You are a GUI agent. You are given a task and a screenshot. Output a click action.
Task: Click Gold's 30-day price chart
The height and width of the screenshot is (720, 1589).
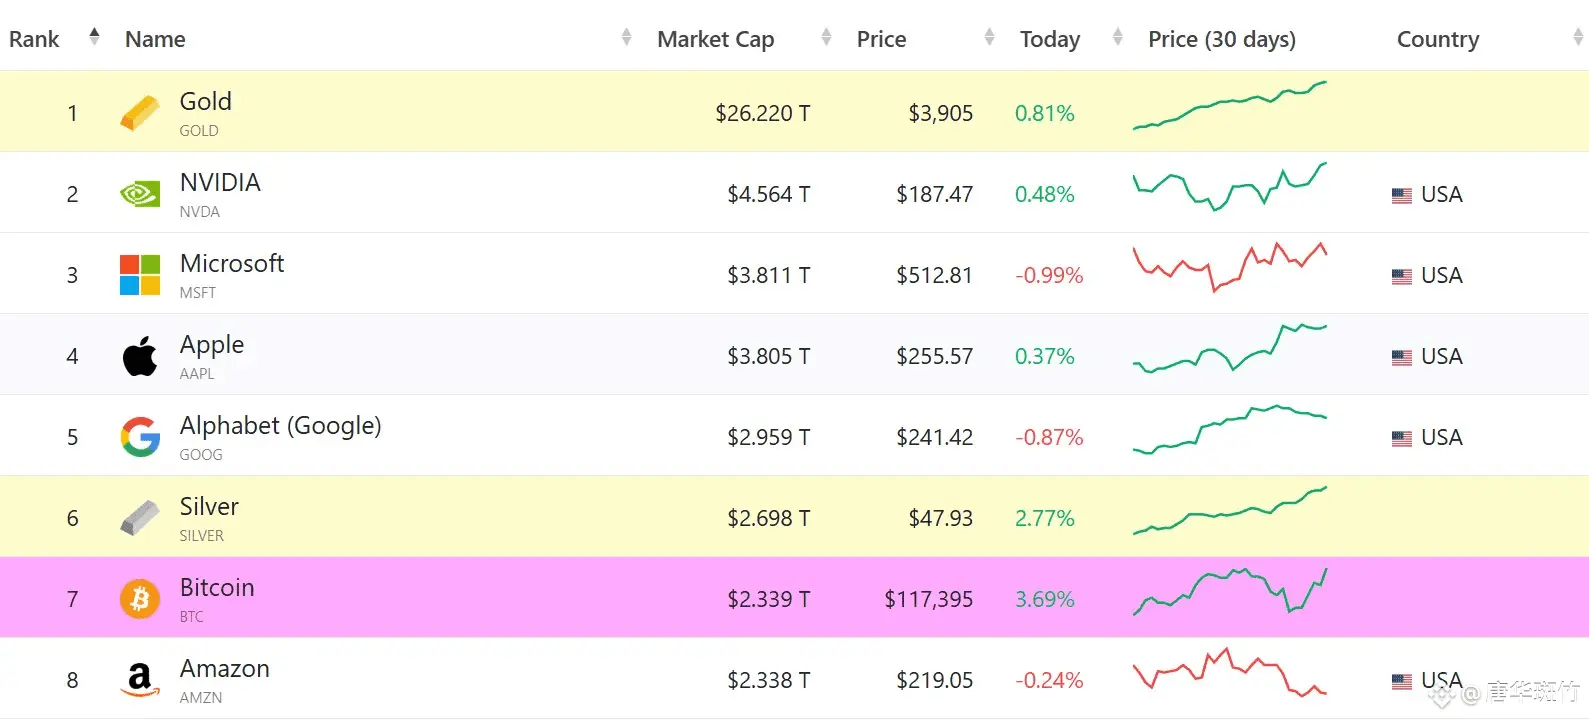click(1229, 106)
